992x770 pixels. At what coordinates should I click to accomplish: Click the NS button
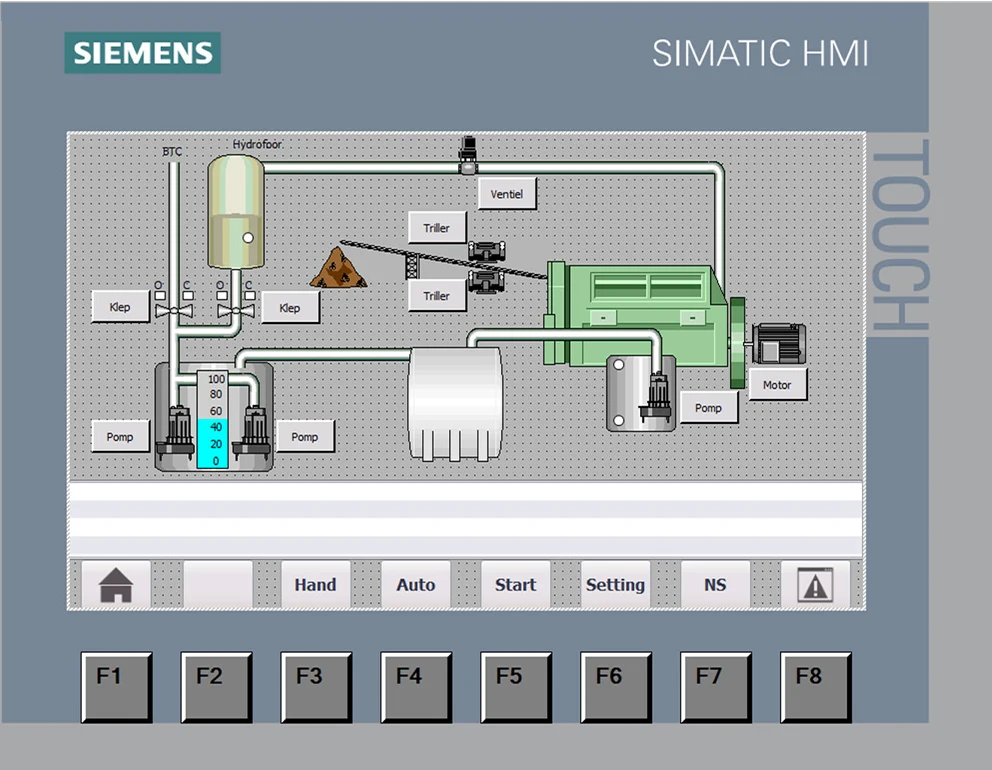(x=716, y=585)
